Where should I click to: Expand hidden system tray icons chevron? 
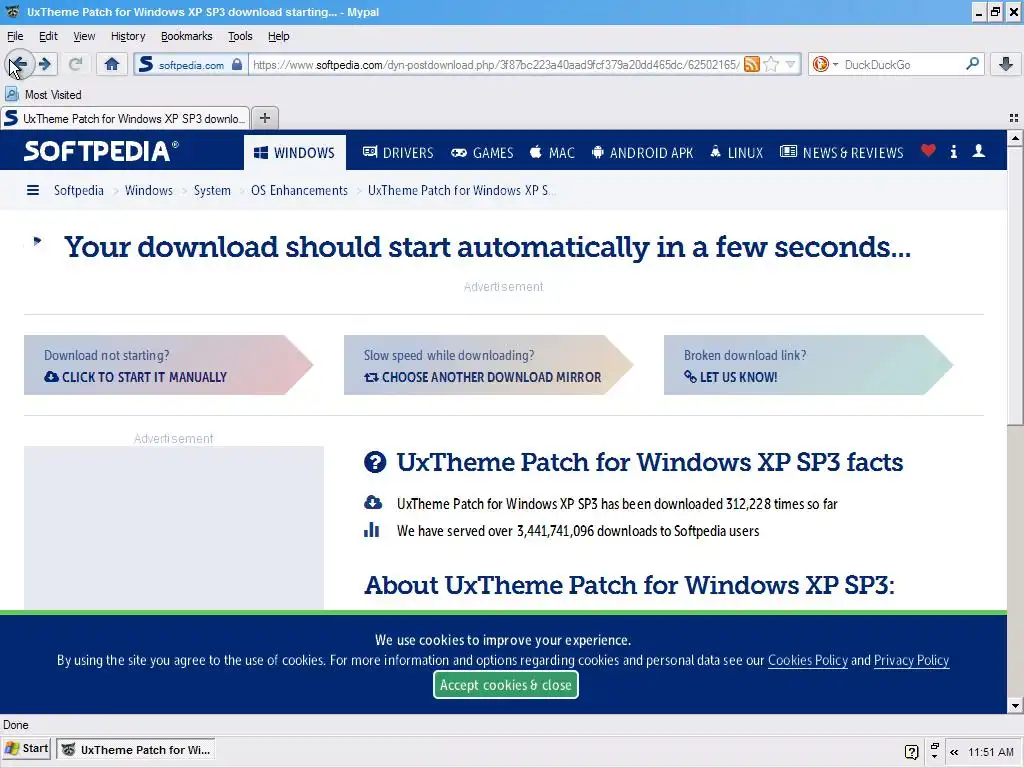(x=954, y=752)
